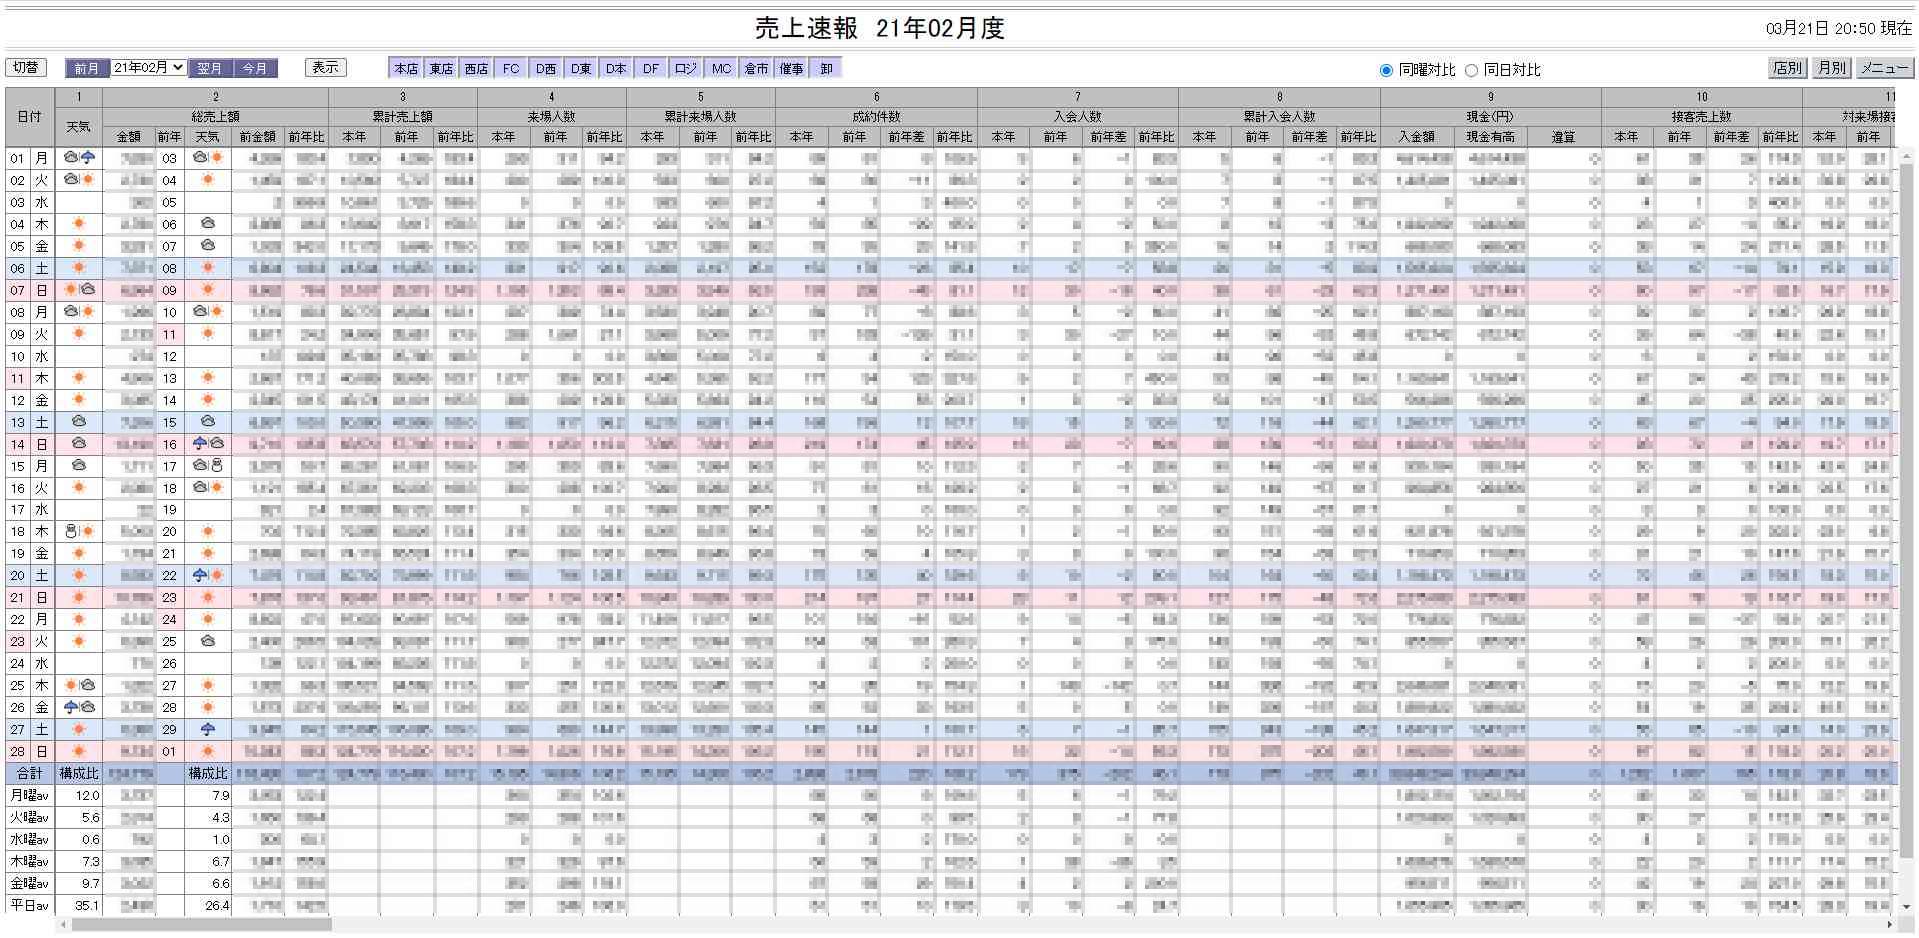The width and height of the screenshot is (1919, 938).
Task: Click the sun icon beside previous-year date 09
Action: click(208, 290)
